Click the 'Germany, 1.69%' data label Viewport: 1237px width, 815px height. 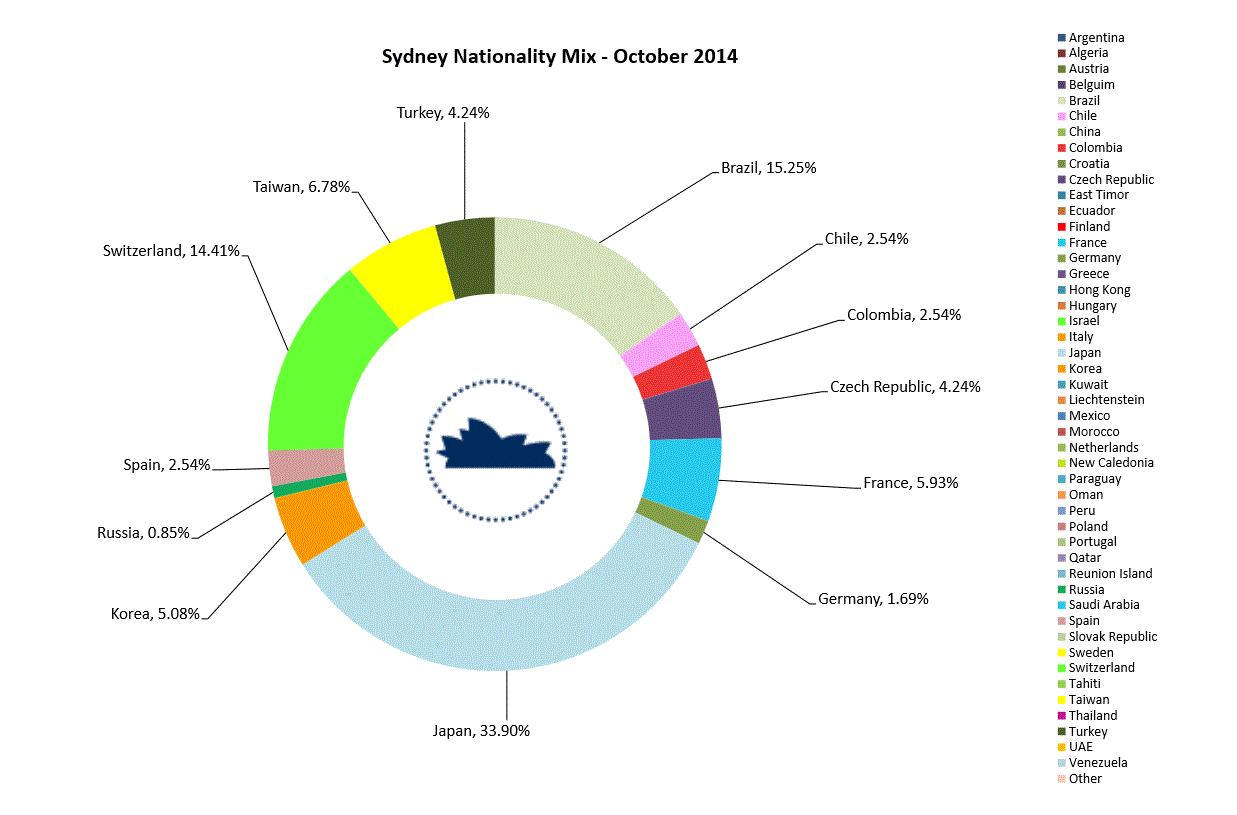point(873,599)
